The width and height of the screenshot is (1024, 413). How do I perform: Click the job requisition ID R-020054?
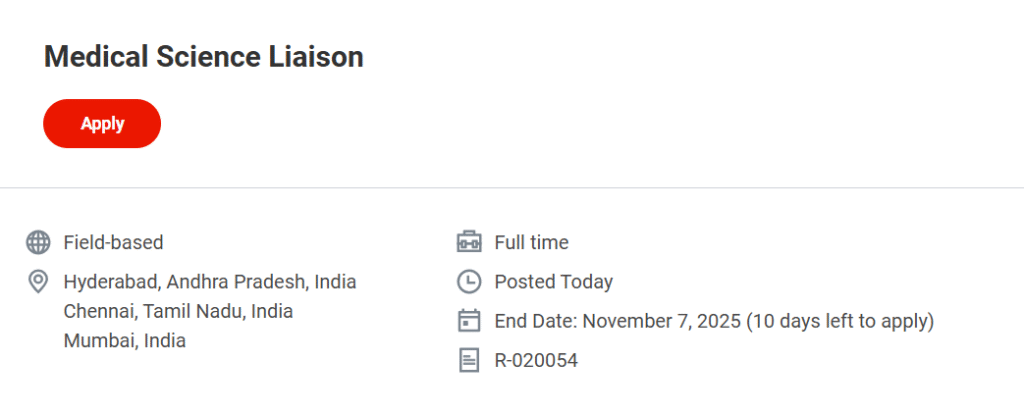coord(536,360)
